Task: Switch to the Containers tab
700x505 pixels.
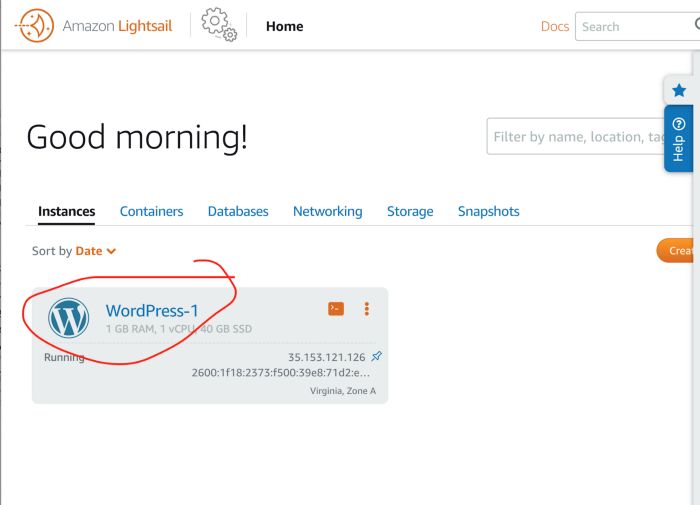Action: click(151, 211)
